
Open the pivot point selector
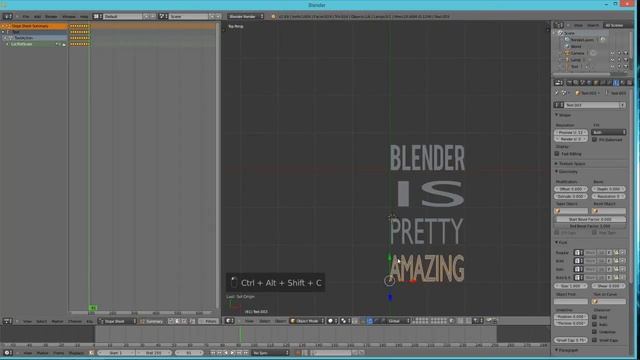coord(345,321)
